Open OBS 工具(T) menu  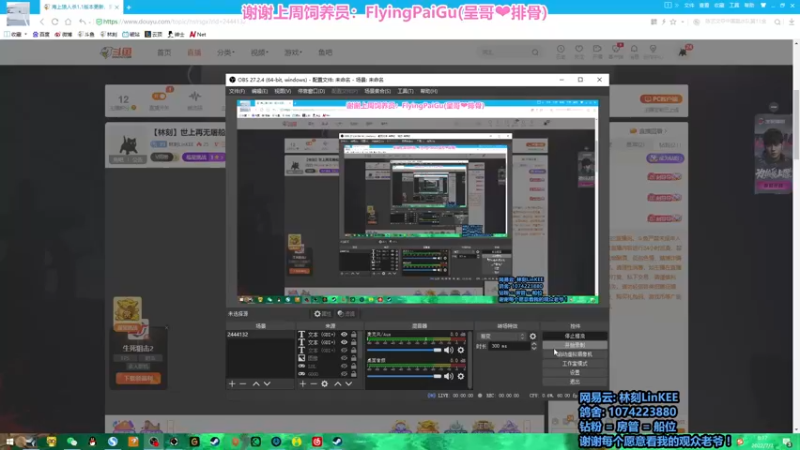point(406,91)
